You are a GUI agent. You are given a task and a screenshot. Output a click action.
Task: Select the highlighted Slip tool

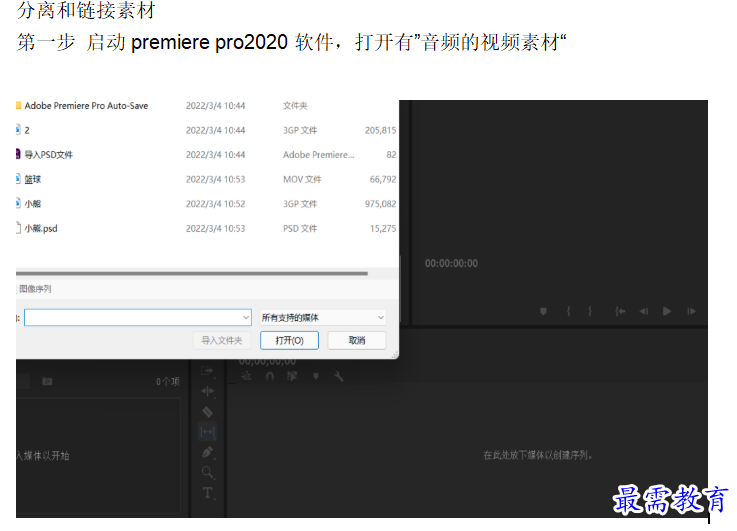[x=207, y=431]
